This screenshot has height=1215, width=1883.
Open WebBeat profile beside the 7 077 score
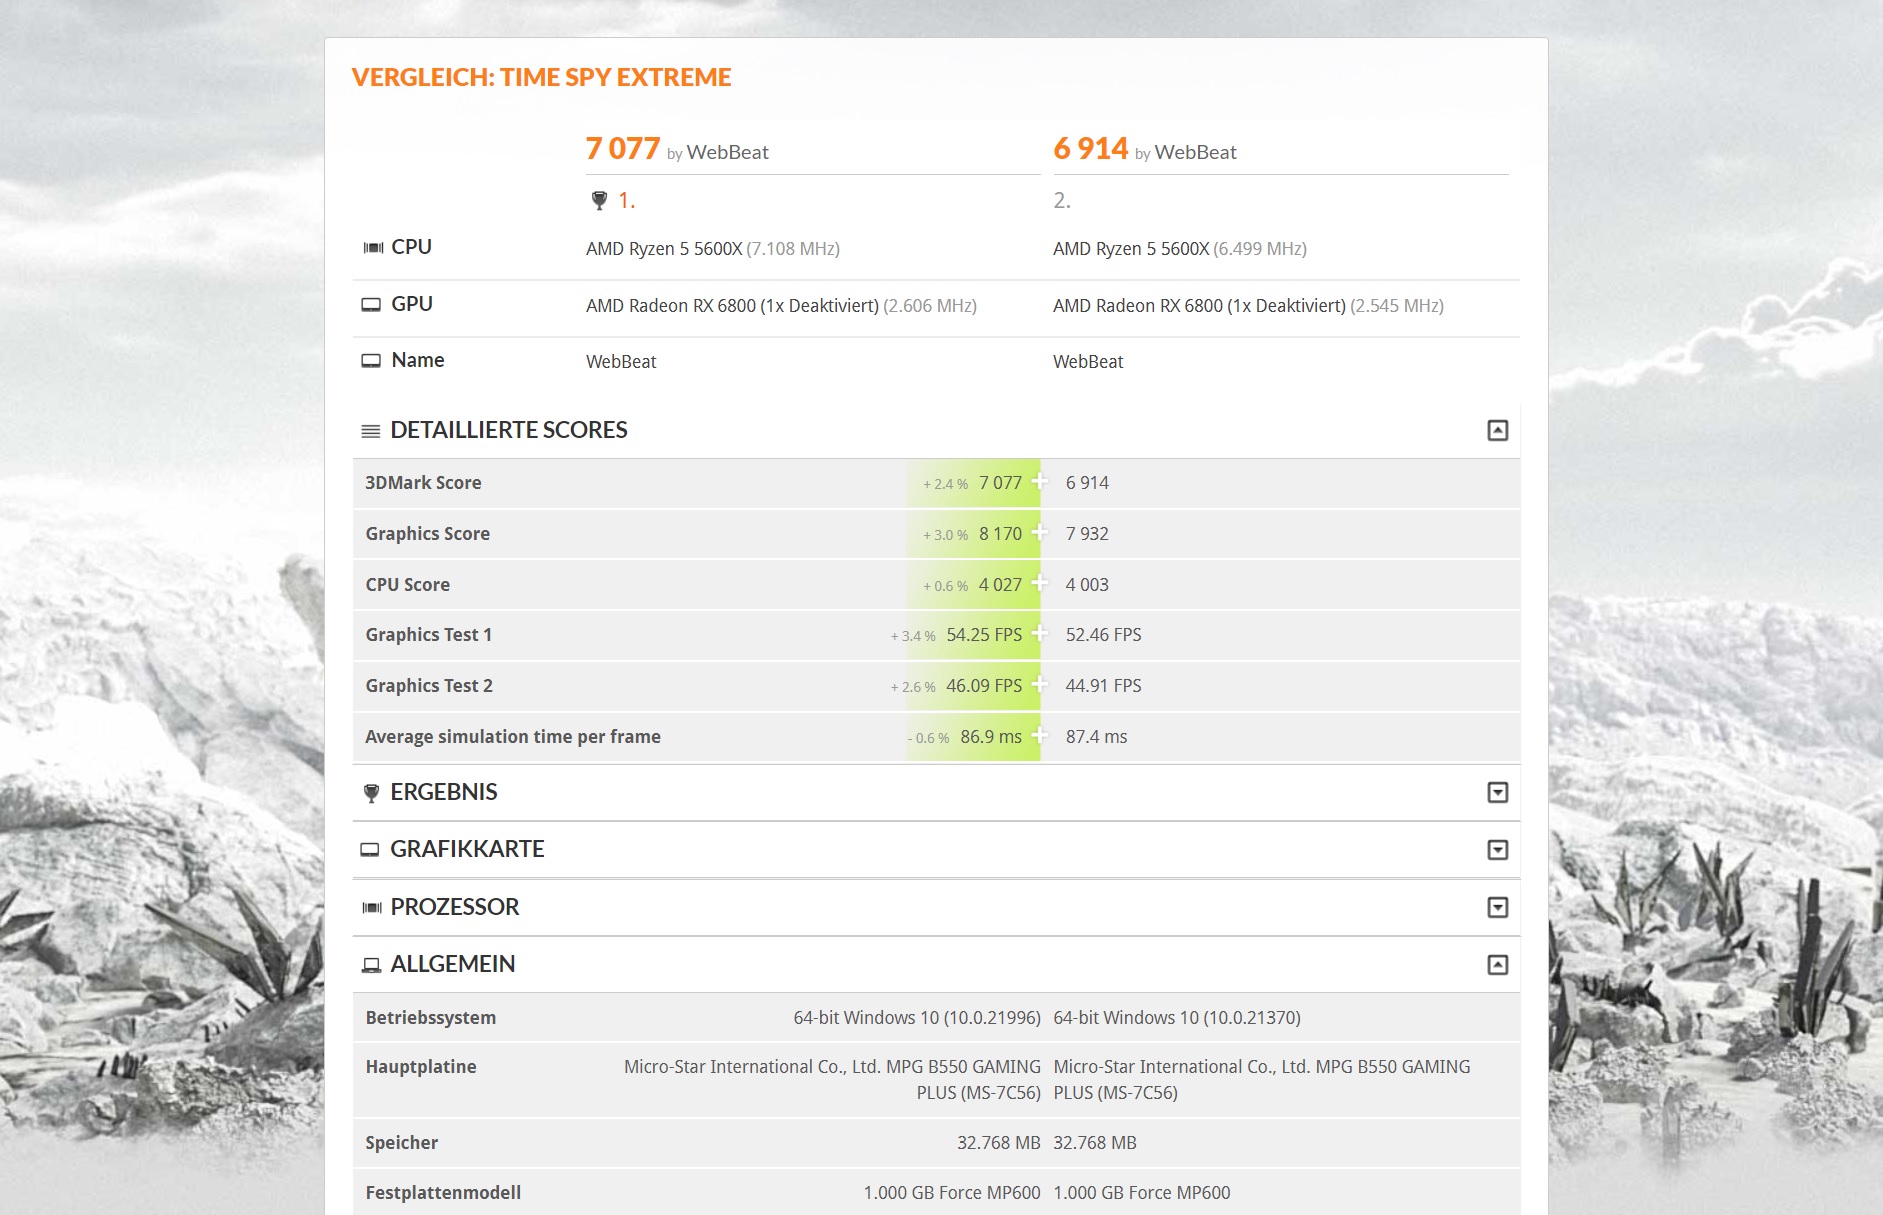coord(727,152)
